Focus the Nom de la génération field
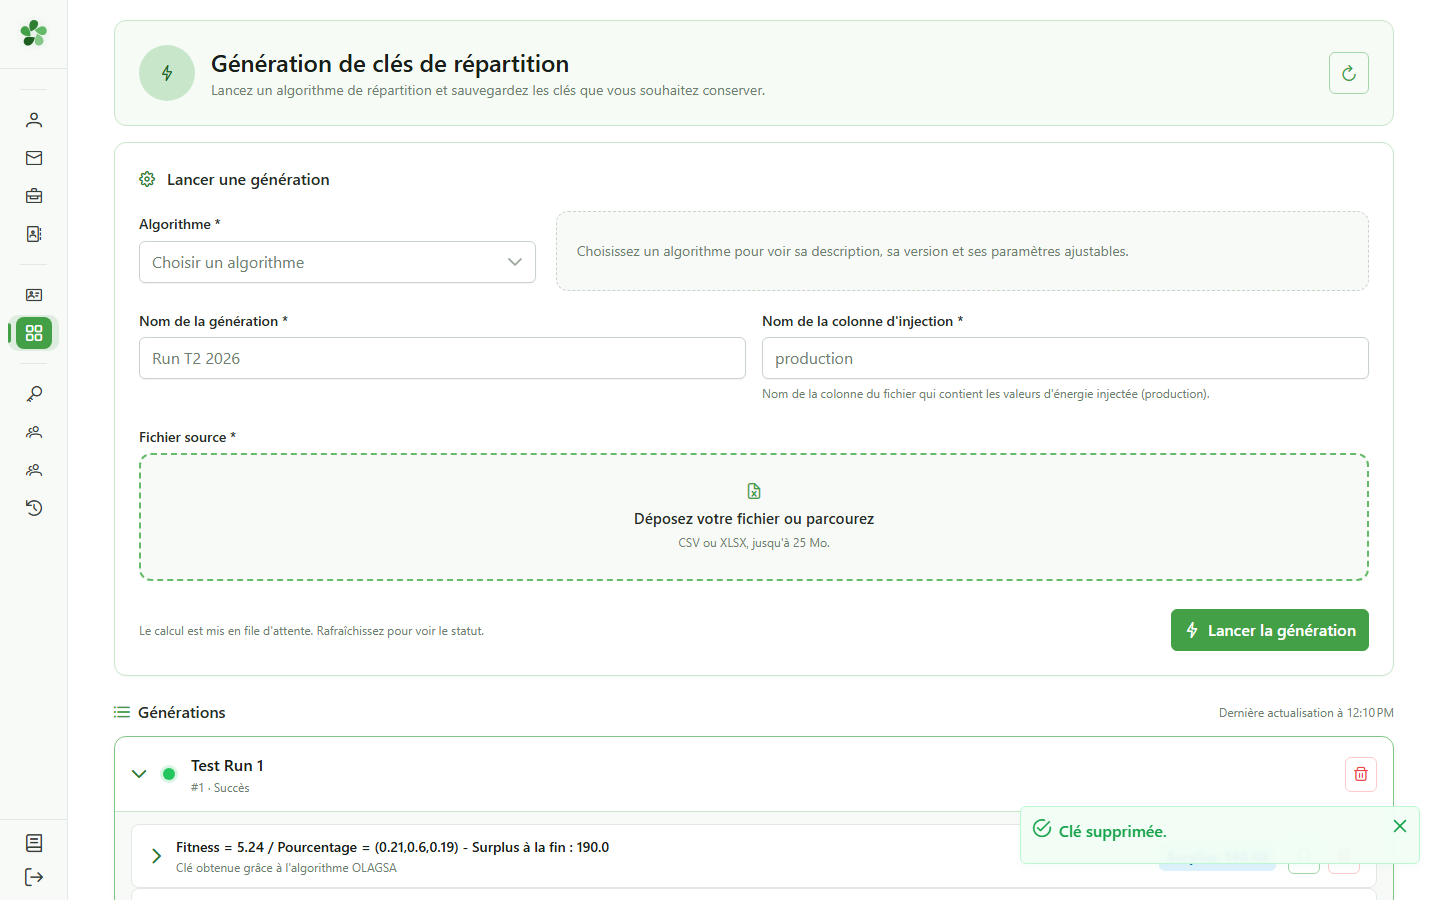 point(442,358)
